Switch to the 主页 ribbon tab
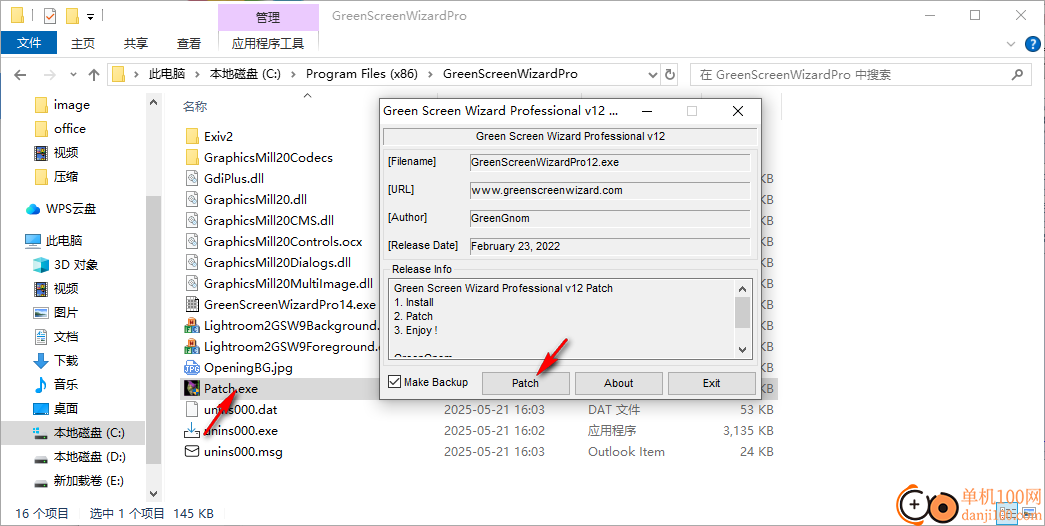This screenshot has height=526, width=1045. tap(83, 43)
